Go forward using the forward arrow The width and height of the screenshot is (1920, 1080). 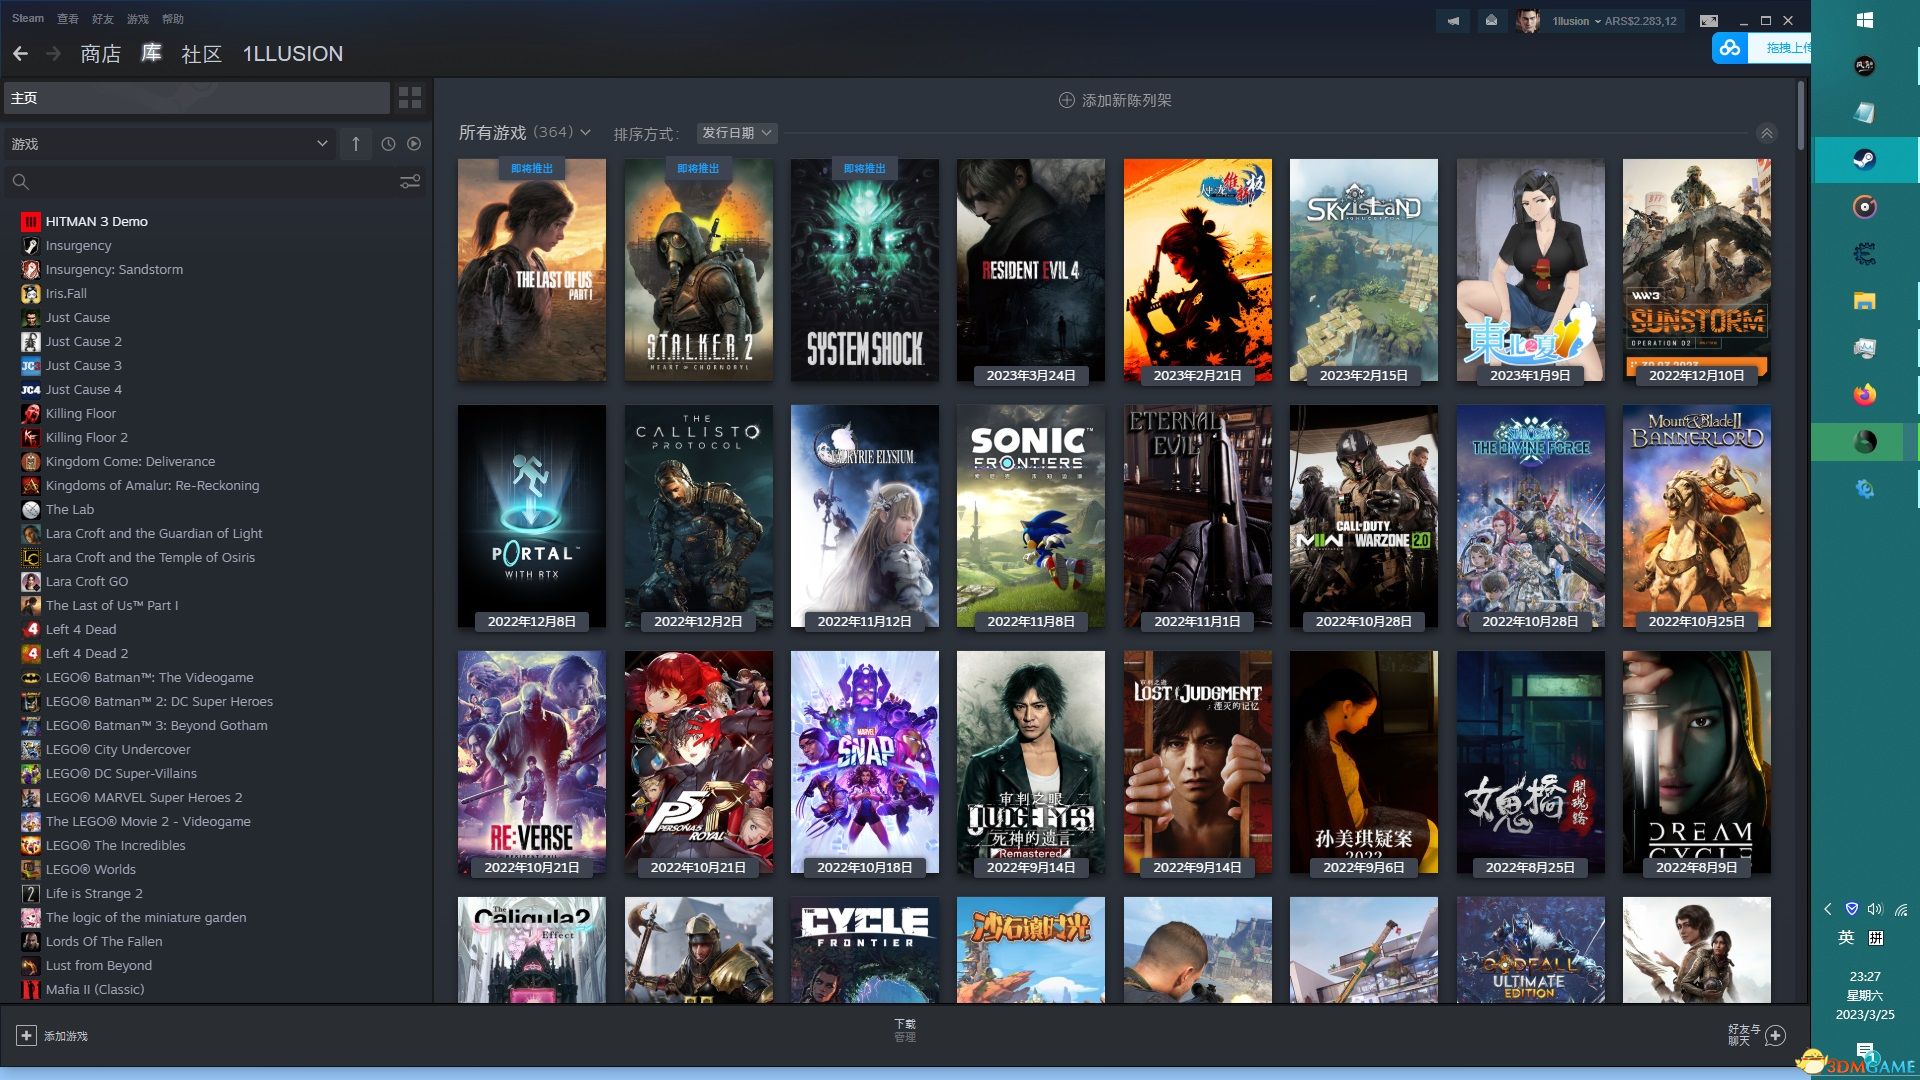click(54, 53)
